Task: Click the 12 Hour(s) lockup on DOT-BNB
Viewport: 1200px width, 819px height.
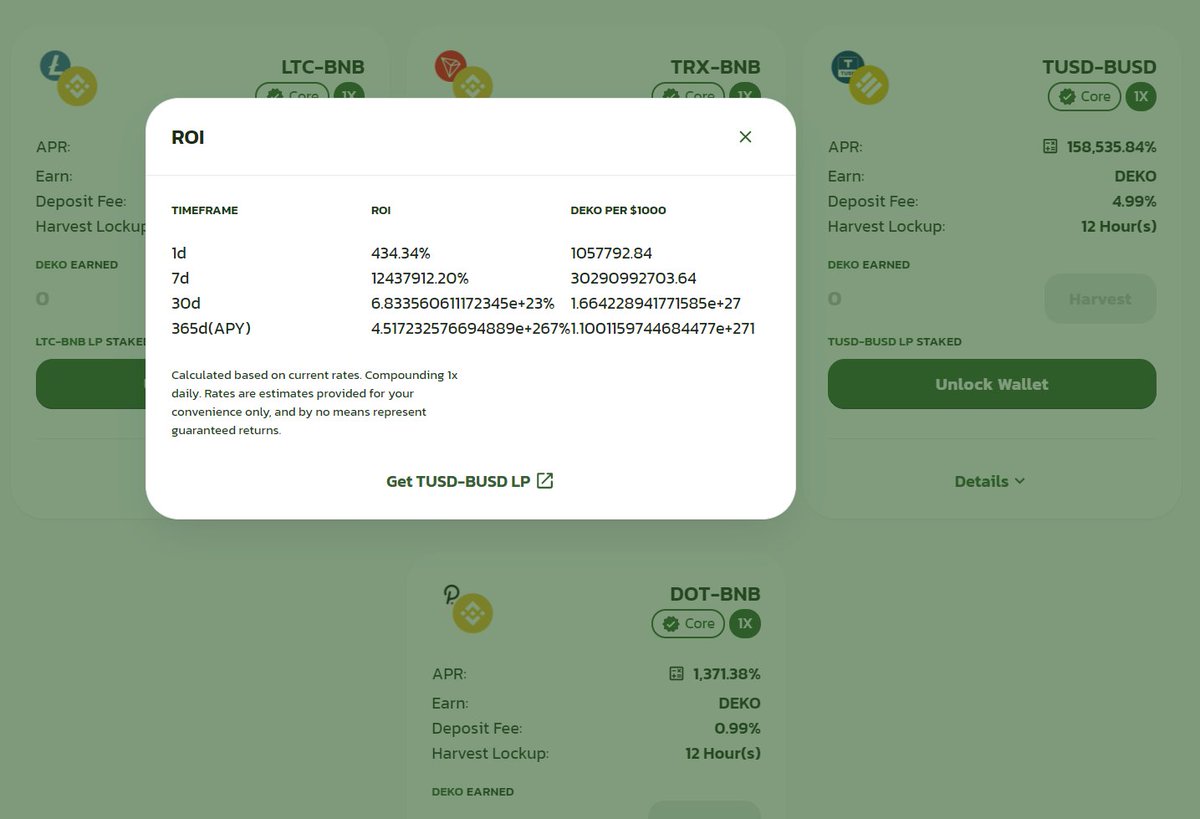Action: click(x=723, y=753)
